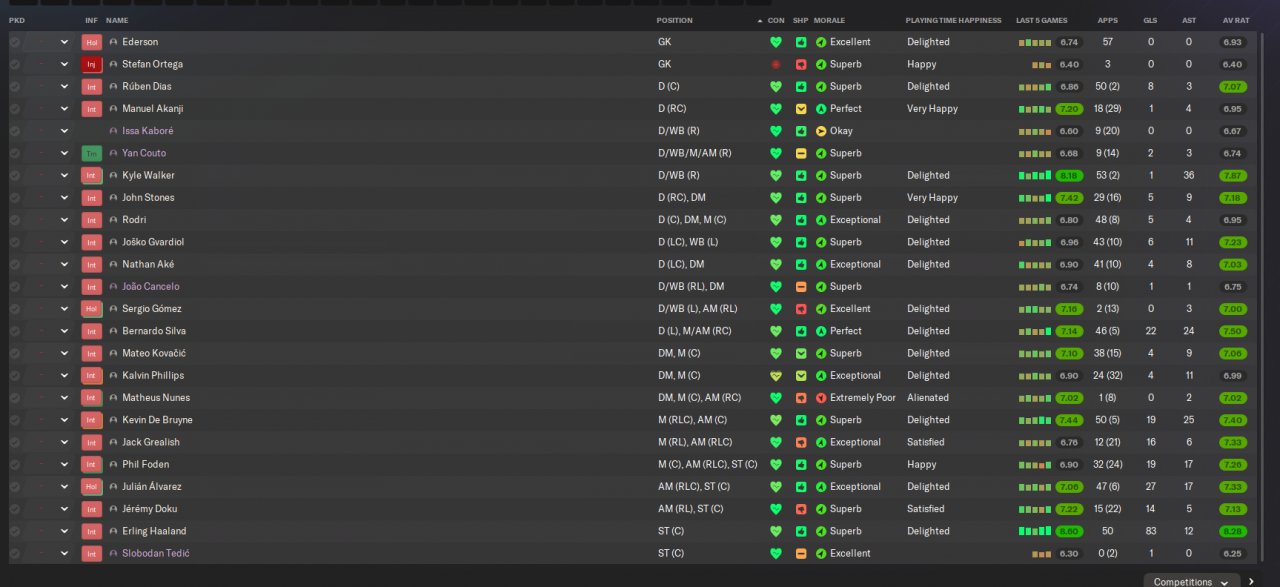This screenshot has width=1280, height=587.
Task: Toggle picked checkmark for Slobodan Tedić
Action: pos(14,554)
